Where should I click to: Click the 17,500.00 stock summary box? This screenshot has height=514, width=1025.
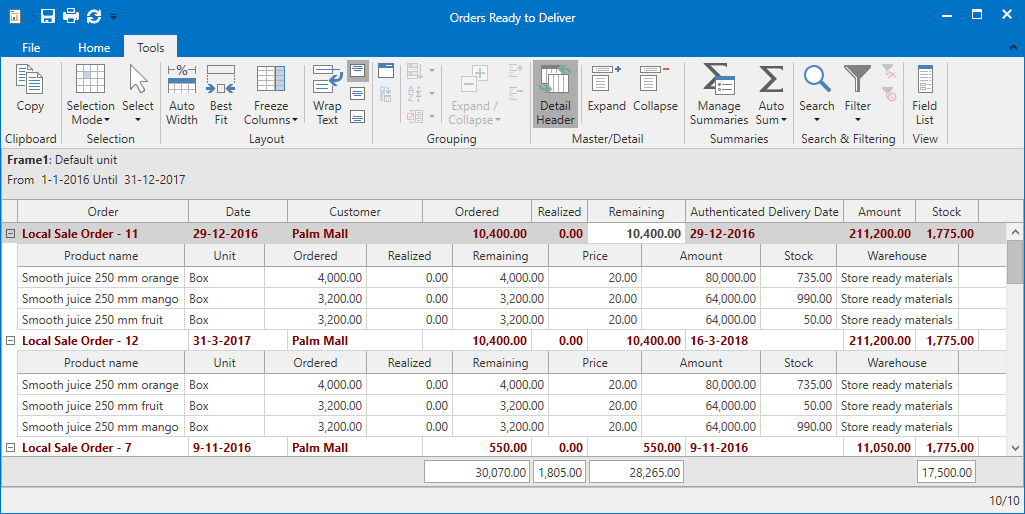[946, 472]
